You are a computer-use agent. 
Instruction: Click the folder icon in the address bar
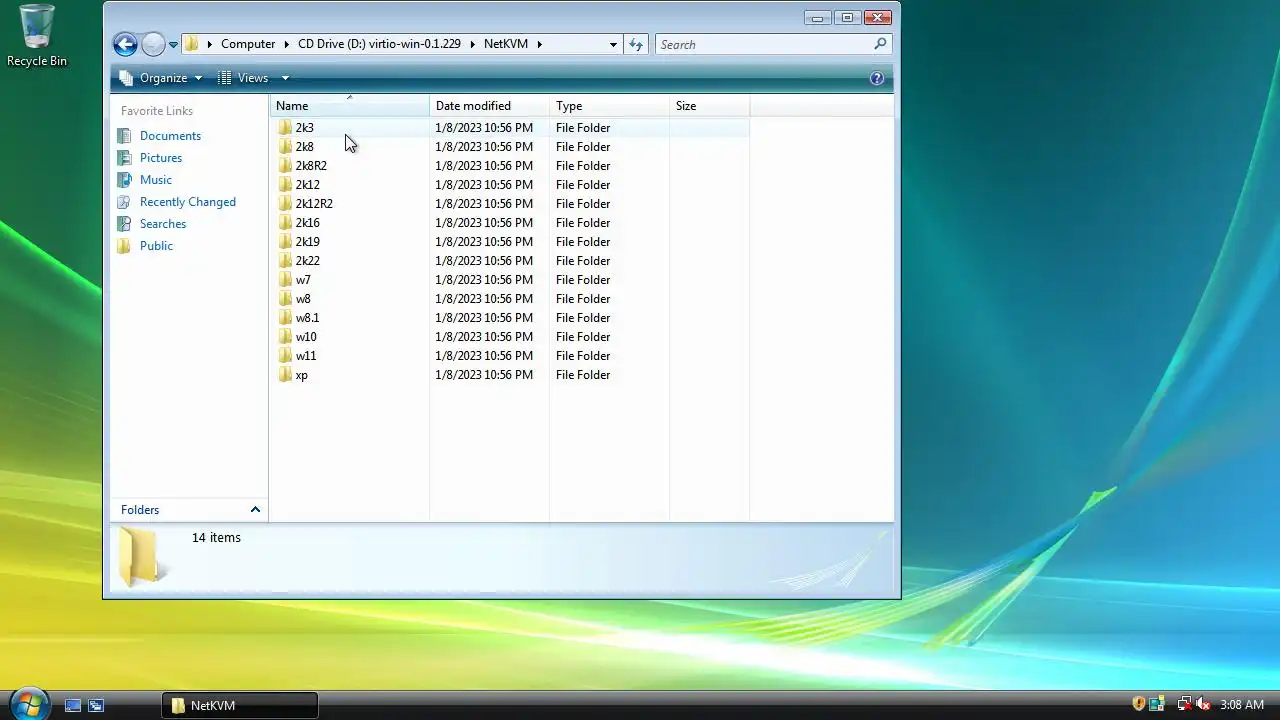click(x=191, y=44)
